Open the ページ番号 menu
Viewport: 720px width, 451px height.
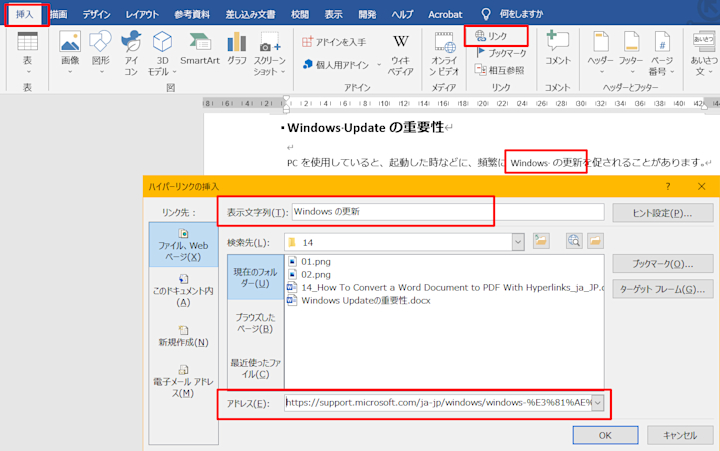662,53
